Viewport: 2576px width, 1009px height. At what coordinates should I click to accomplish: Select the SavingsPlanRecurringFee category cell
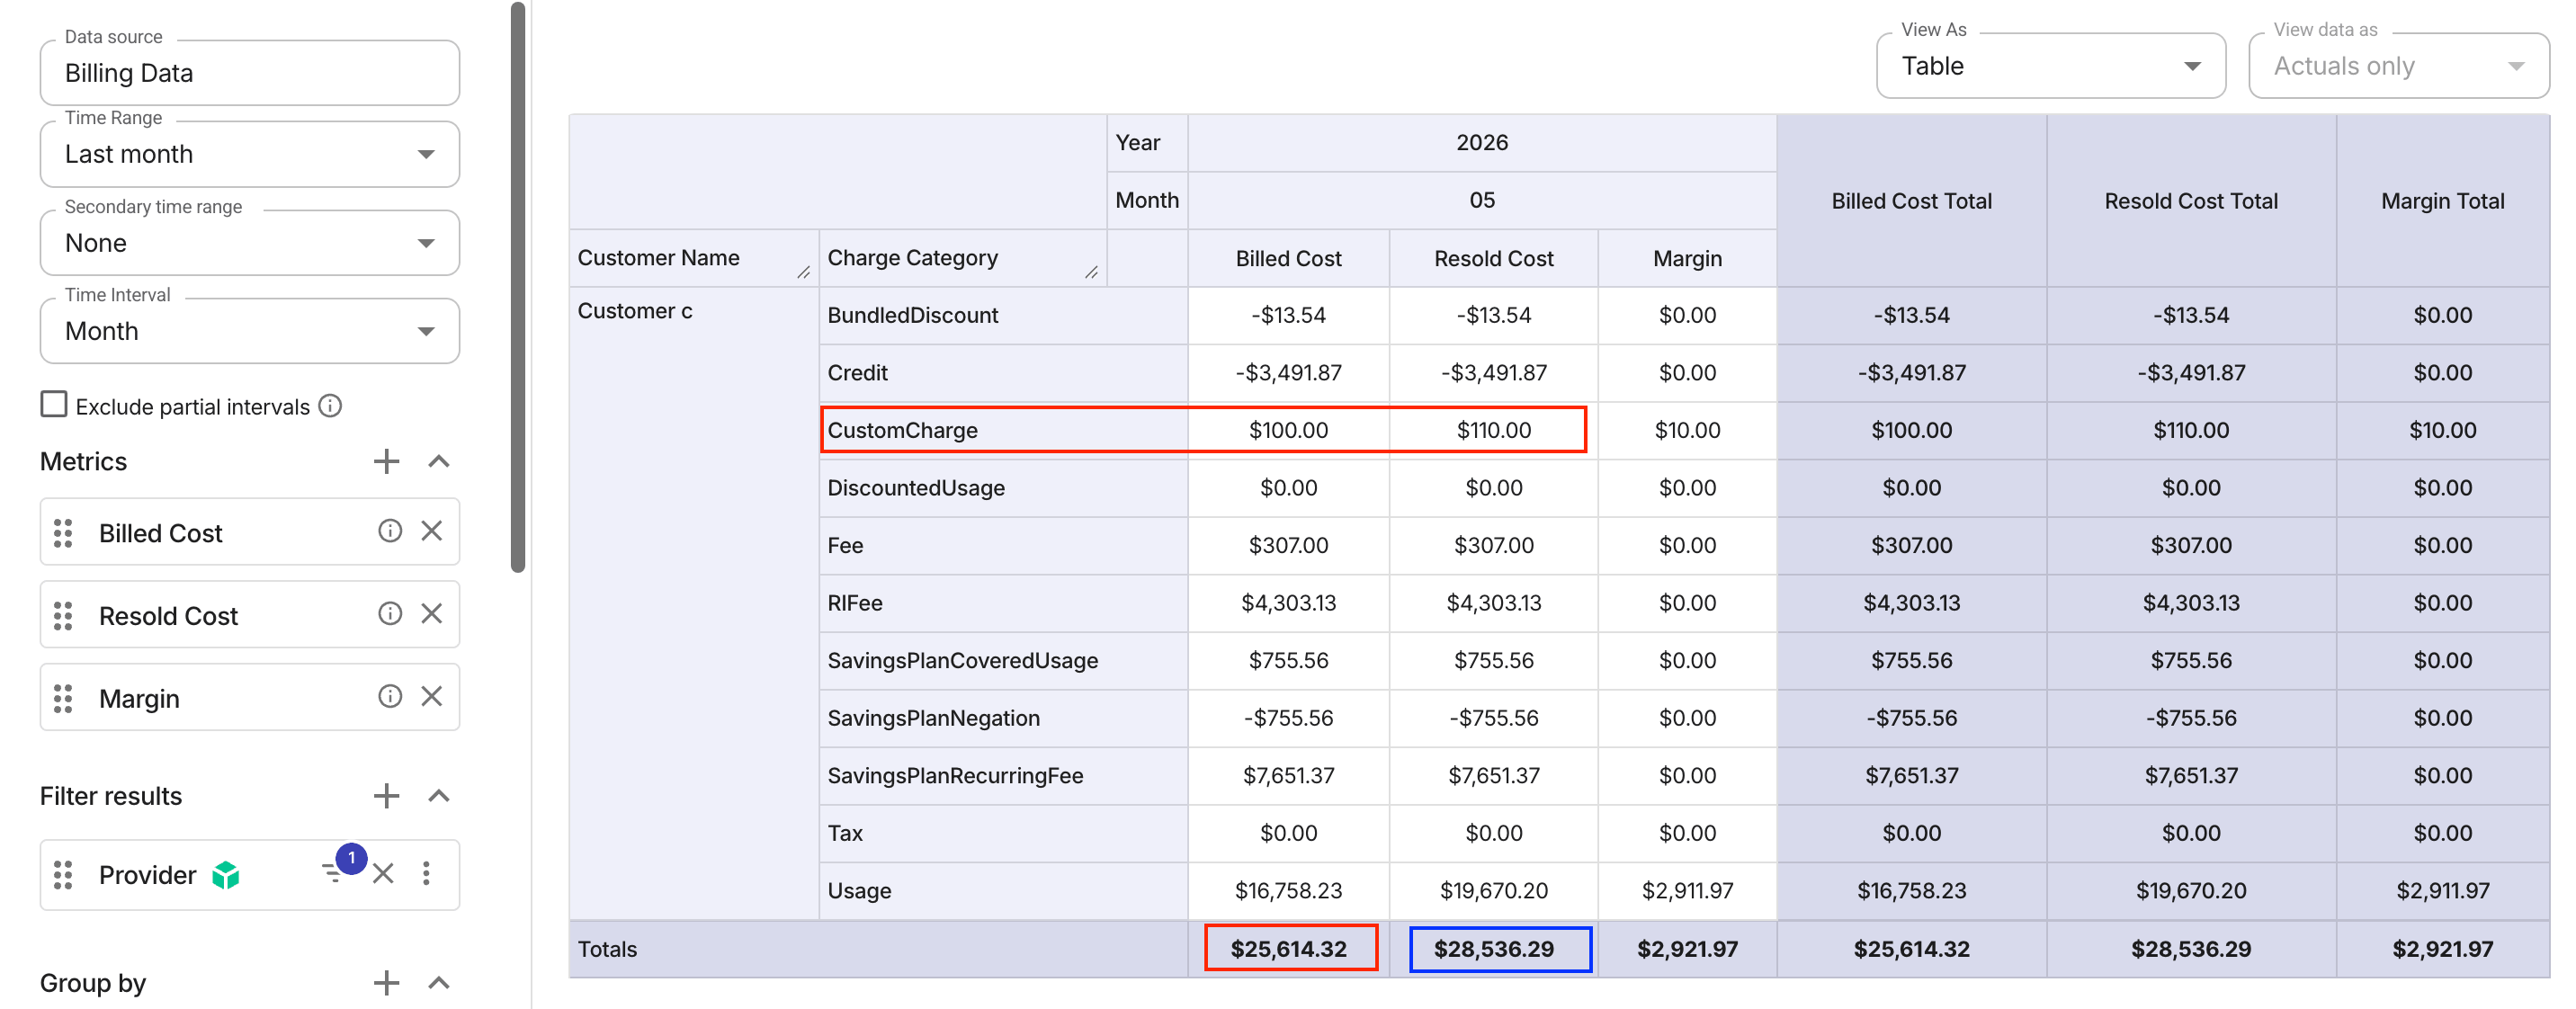click(1004, 776)
